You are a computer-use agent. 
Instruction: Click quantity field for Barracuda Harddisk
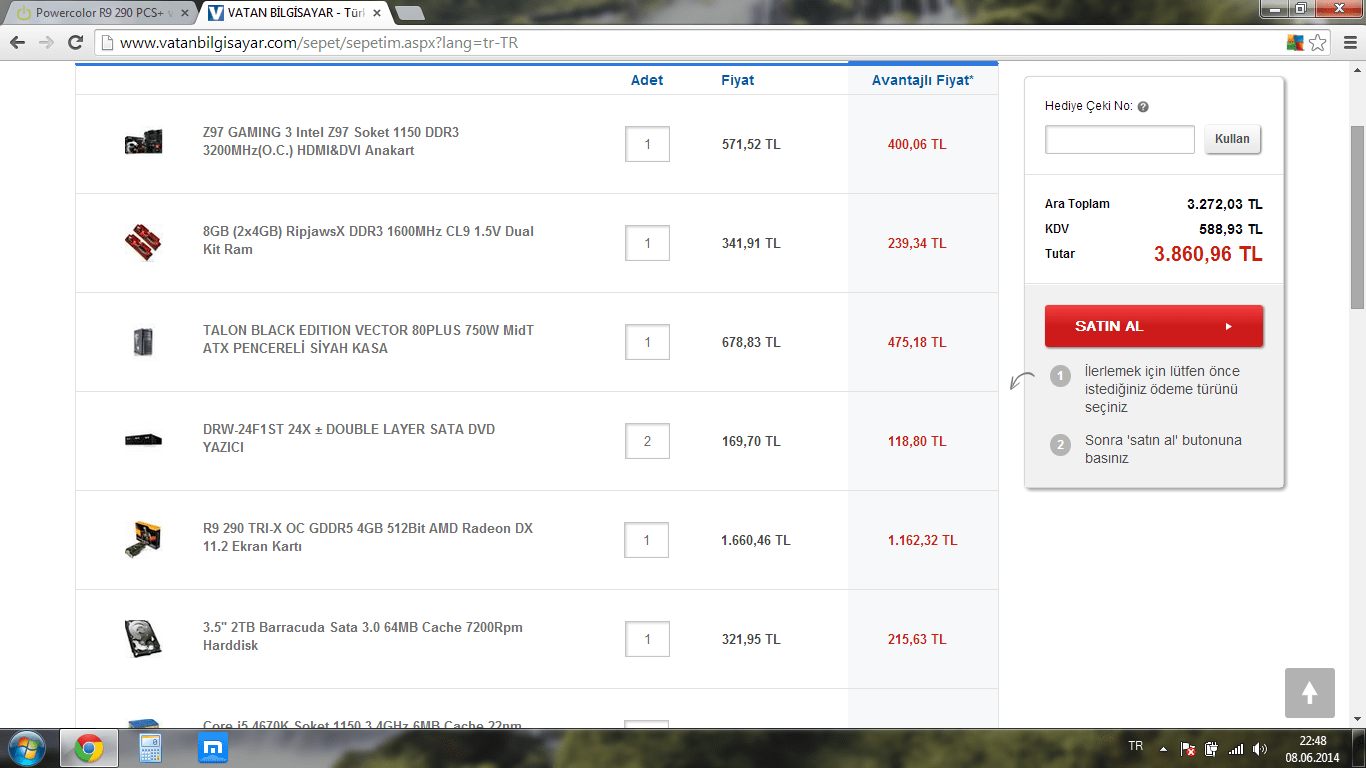(647, 639)
